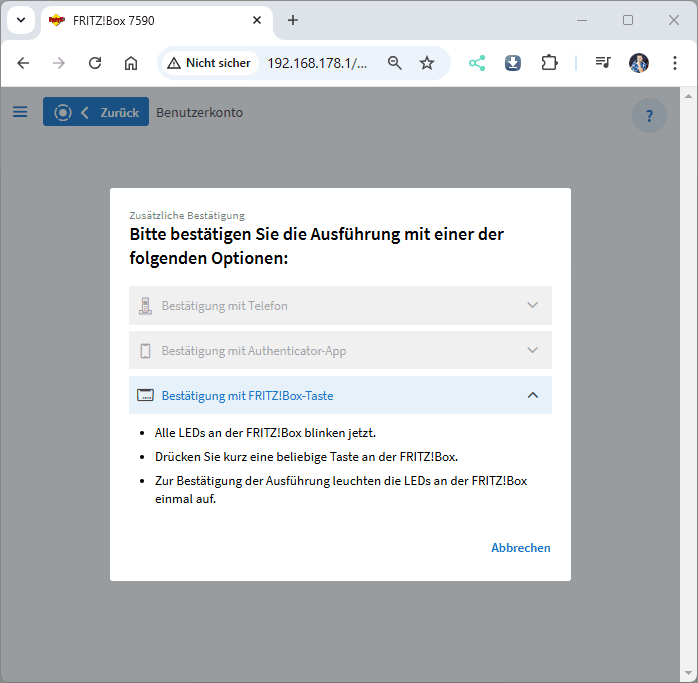698x683 pixels.
Task: Click the address bar URL field
Action: 317,63
